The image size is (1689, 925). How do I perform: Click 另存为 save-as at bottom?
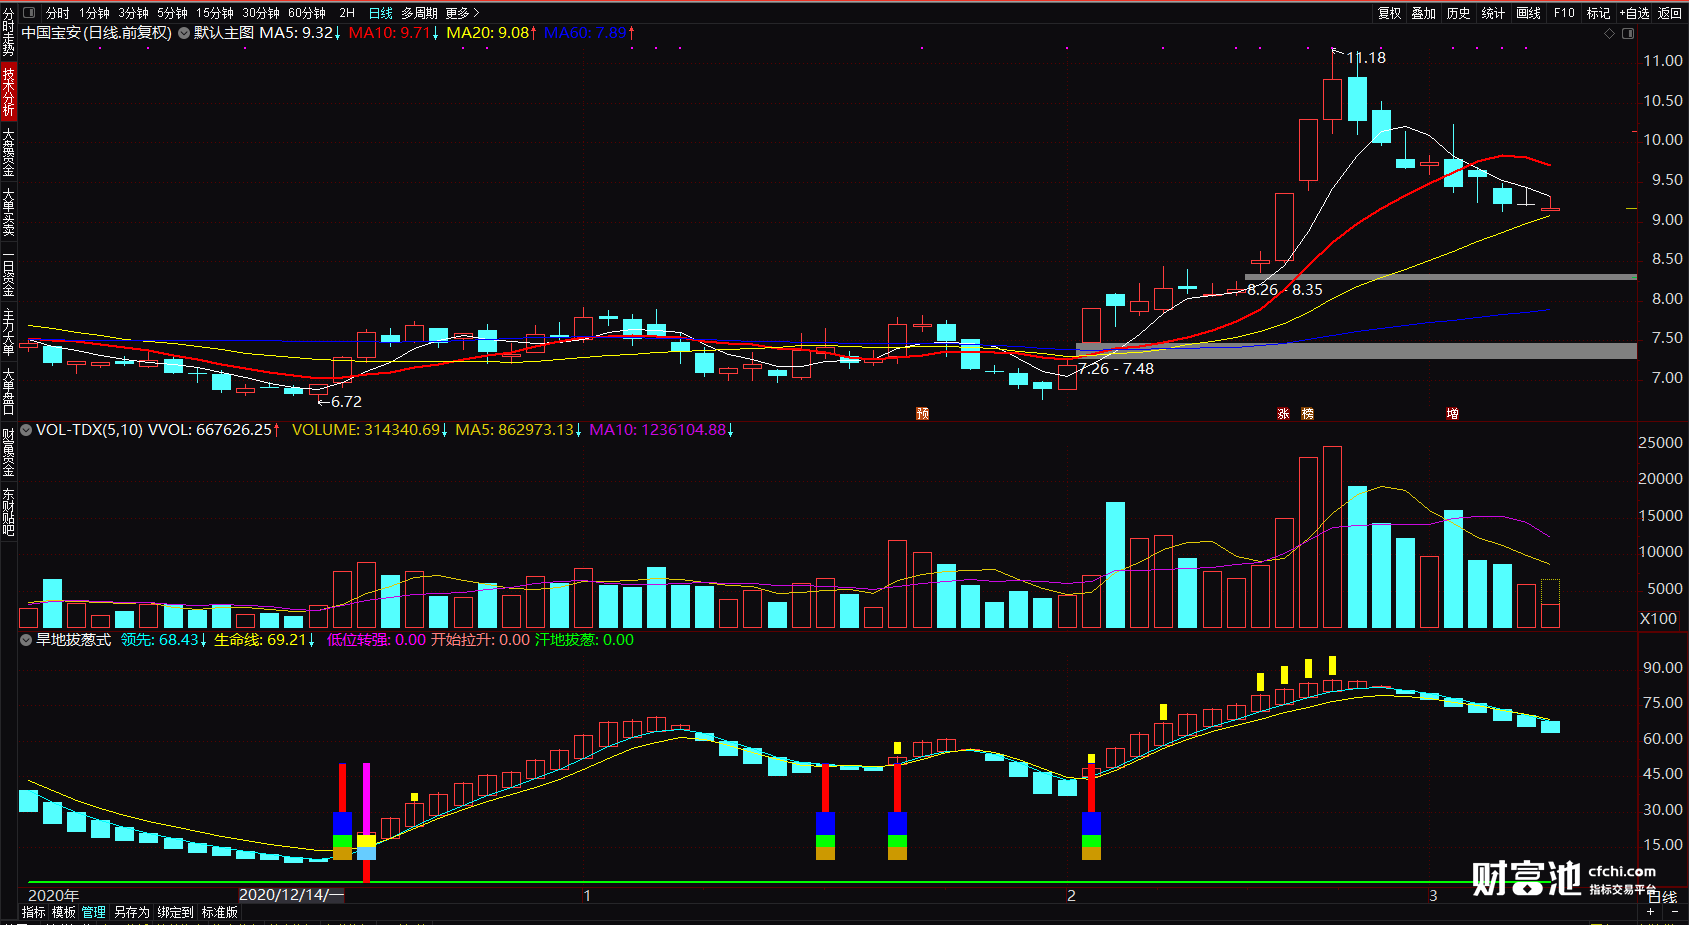click(131, 912)
